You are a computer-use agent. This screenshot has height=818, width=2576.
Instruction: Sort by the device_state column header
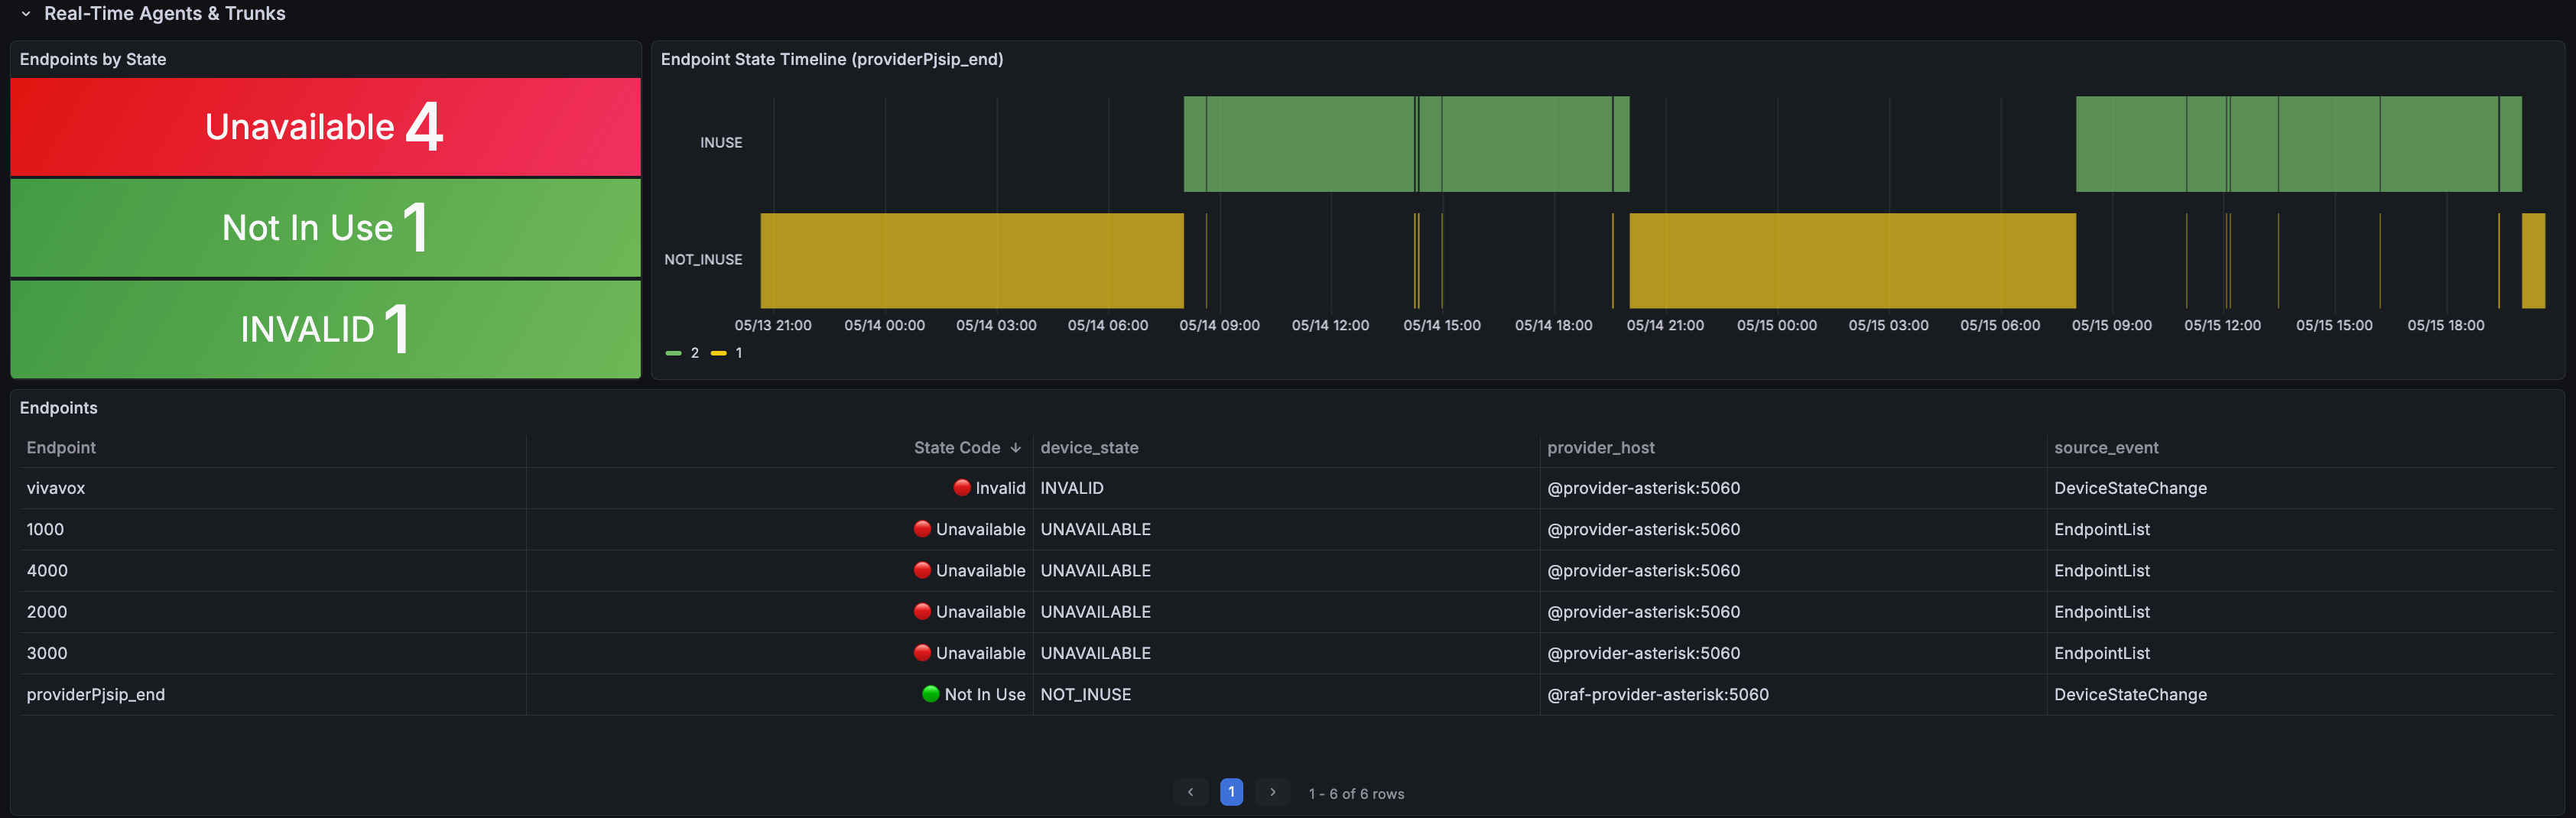point(1089,448)
